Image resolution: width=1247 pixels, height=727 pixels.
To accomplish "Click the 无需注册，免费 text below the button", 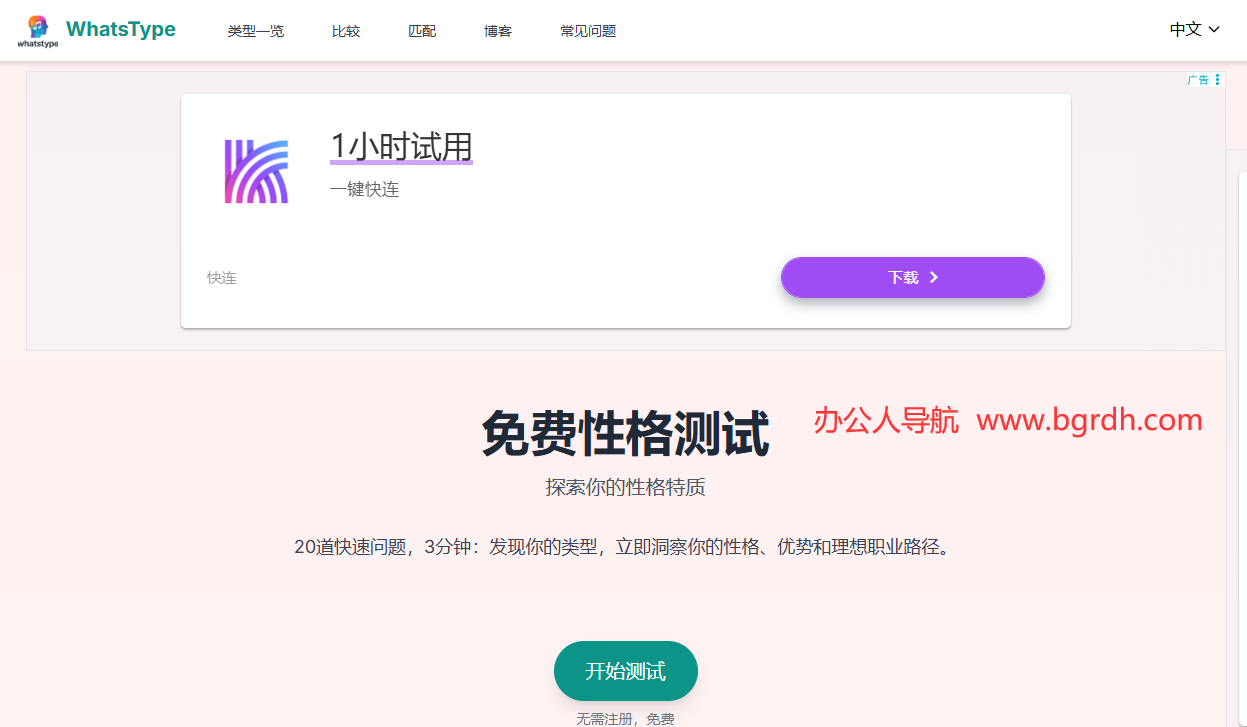I will click(625, 717).
